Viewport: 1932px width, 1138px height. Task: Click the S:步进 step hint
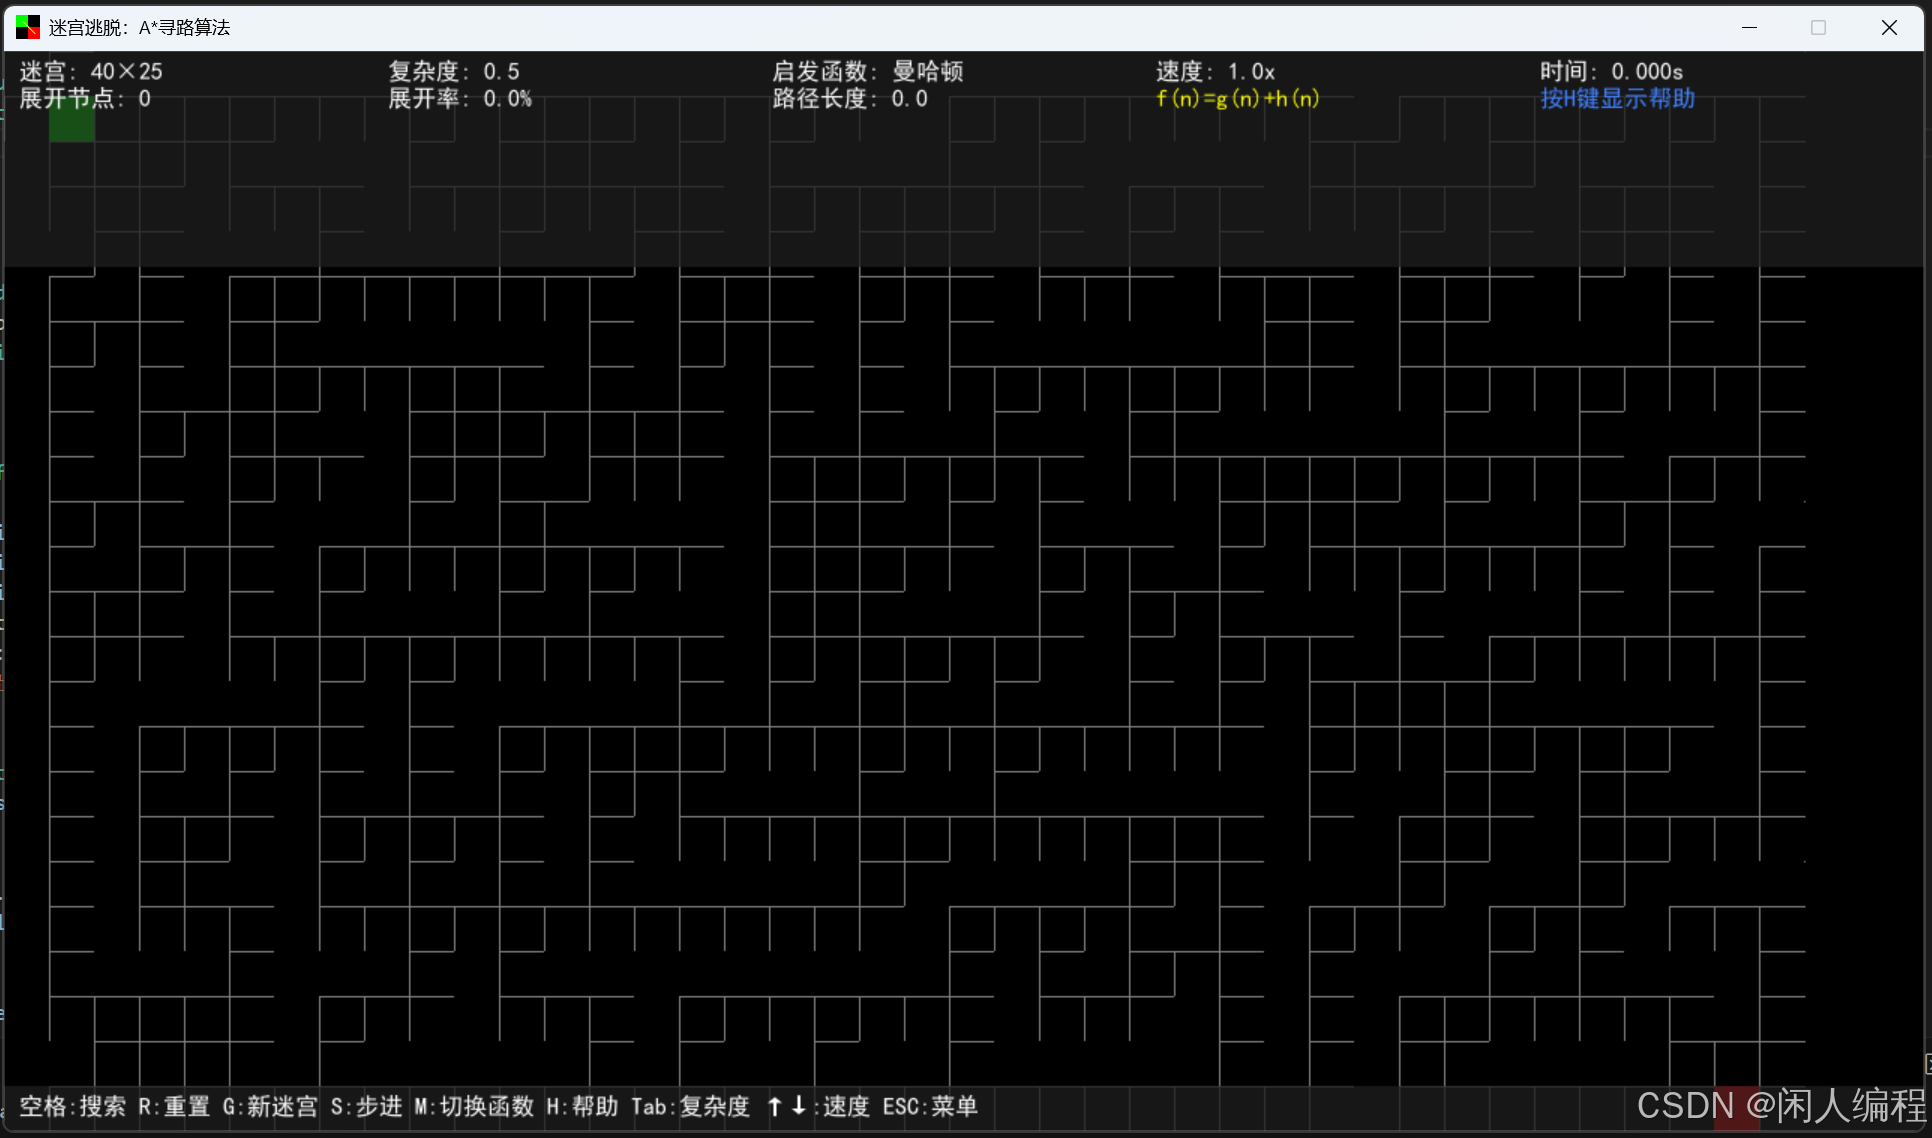coord(366,1107)
